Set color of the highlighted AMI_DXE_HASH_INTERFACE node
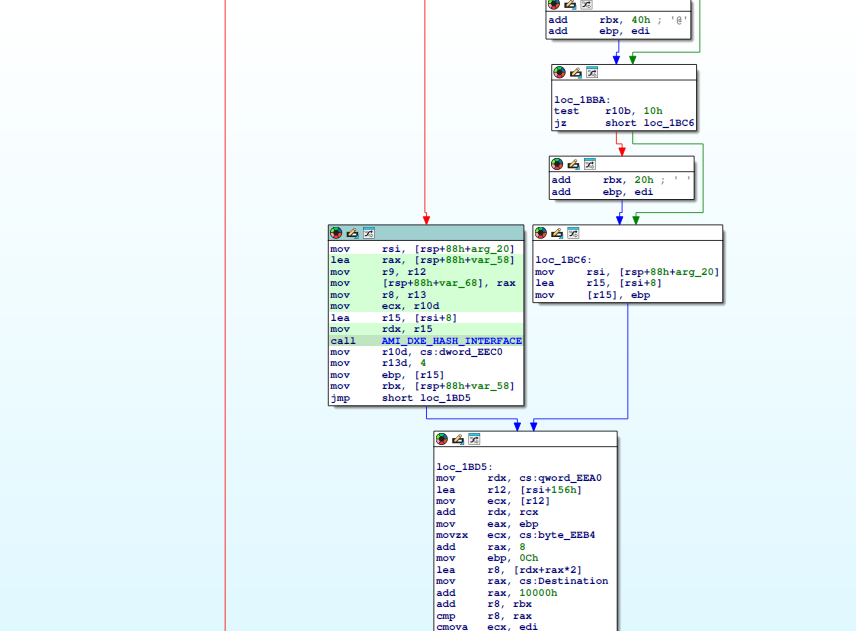 [336, 233]
